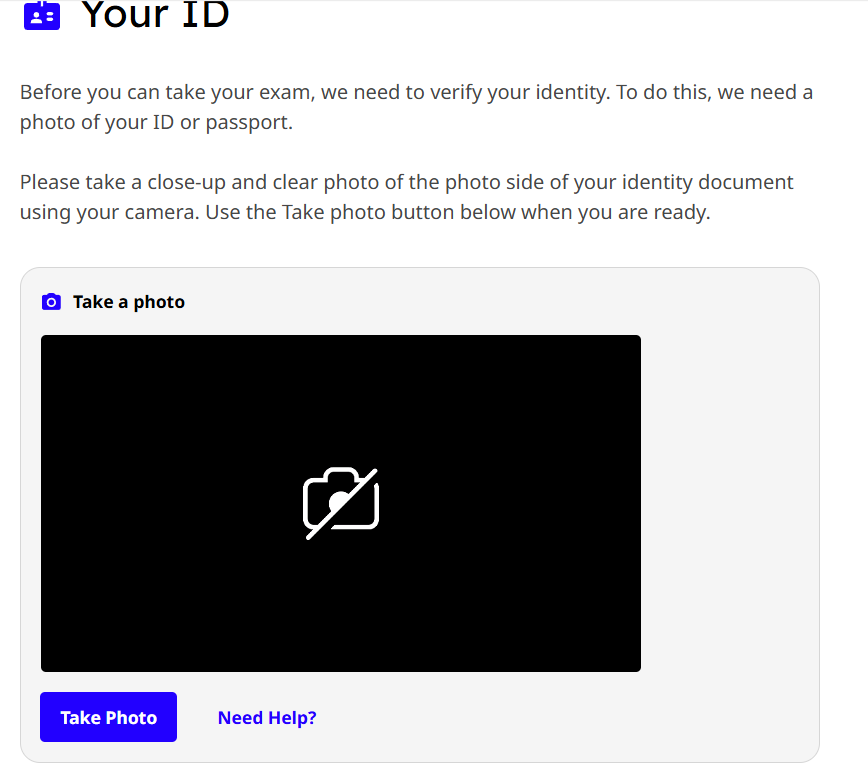
Task: Click the small camera icon beside Take a photo
Action: pyautogui.click(x=51, y=302)
